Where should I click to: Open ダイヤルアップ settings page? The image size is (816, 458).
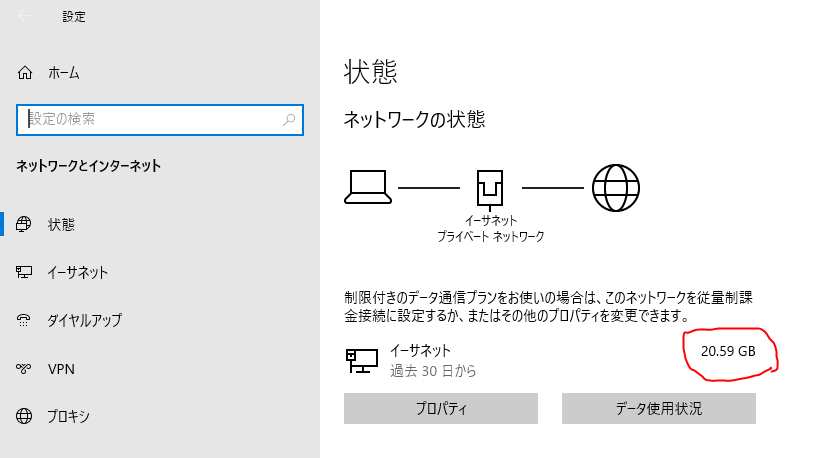[x=84, y=320]
